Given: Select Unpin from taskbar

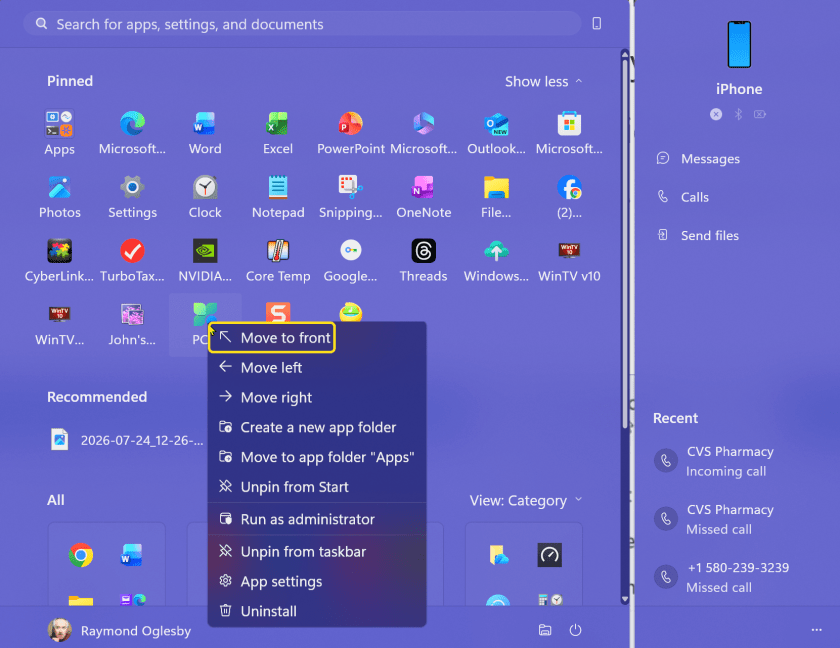Looking at the screenshot, I should pyautogui.click(x=317, y=552).
